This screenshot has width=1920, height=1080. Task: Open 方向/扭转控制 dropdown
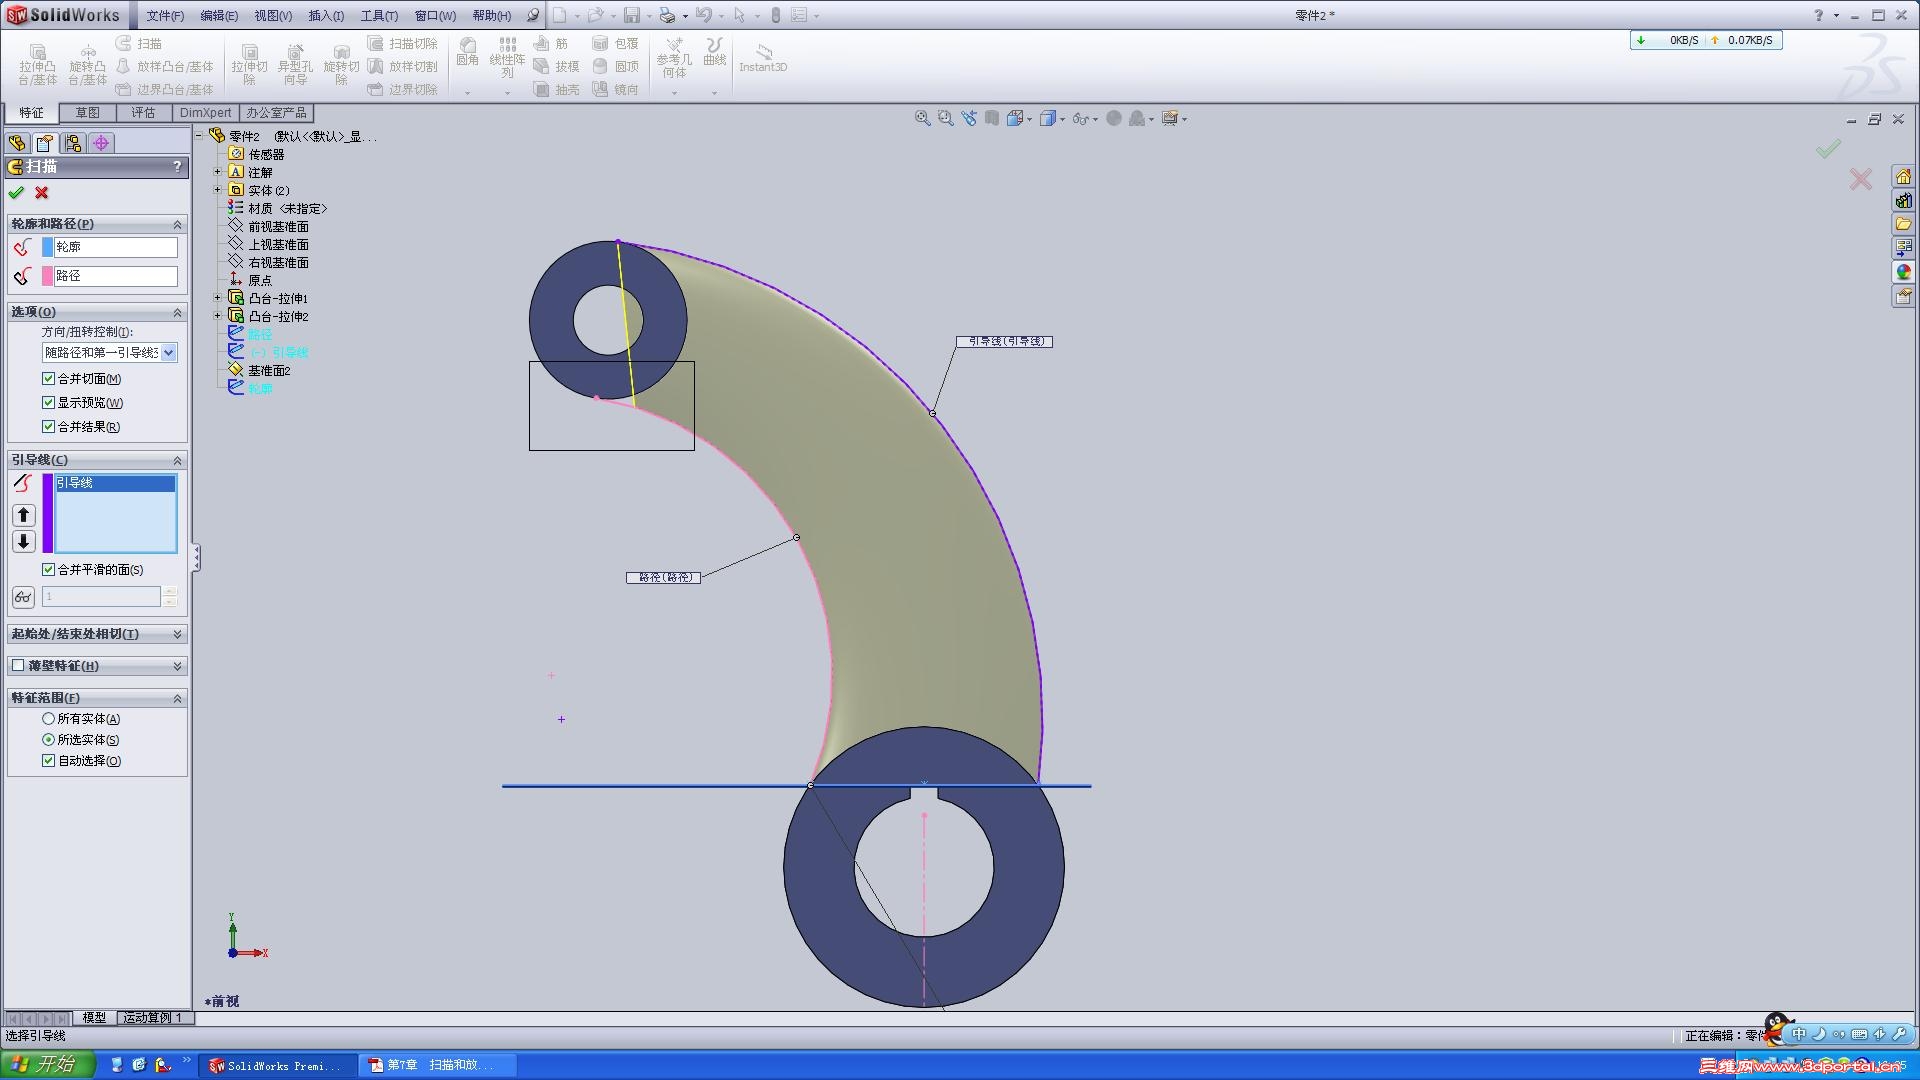(169, 353)
